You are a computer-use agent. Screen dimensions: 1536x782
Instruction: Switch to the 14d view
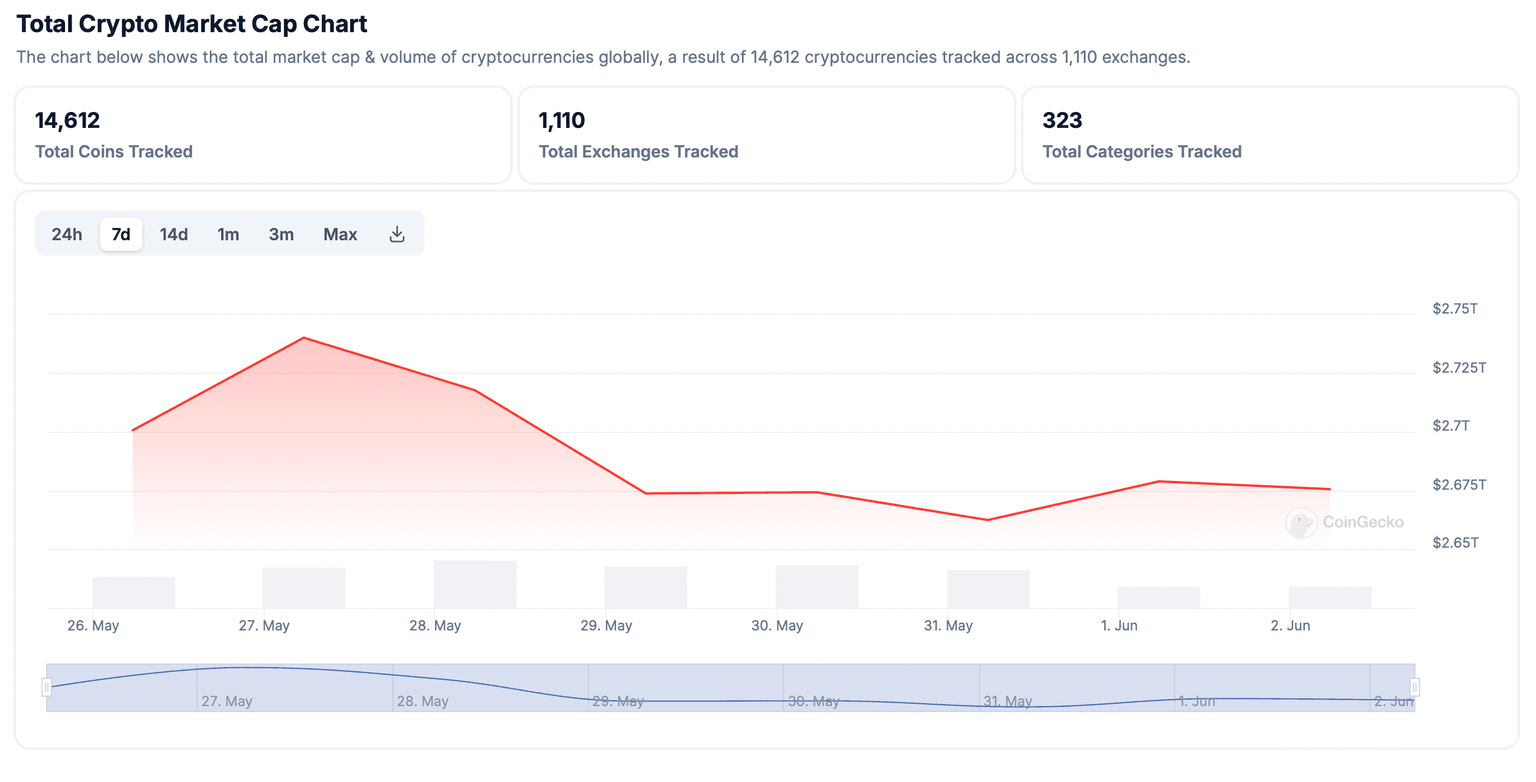click(173, 233)
